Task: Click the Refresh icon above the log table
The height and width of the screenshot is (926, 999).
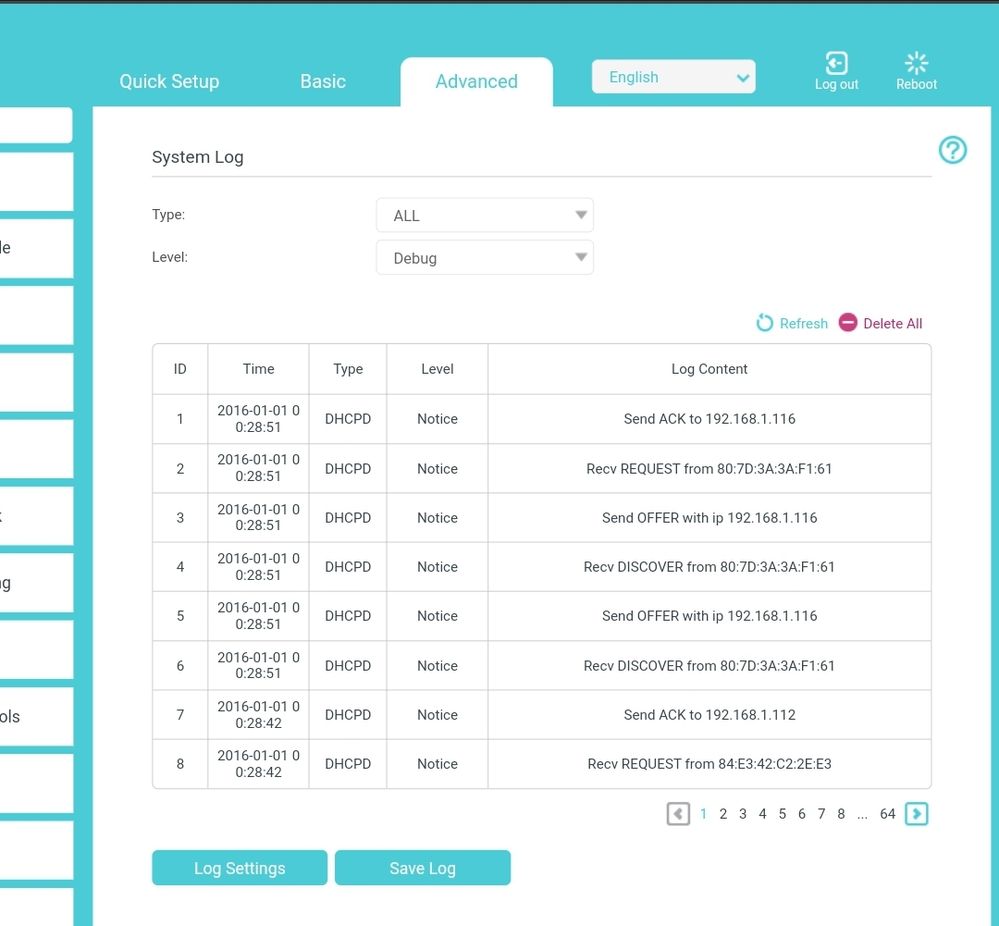Action: 765,323
